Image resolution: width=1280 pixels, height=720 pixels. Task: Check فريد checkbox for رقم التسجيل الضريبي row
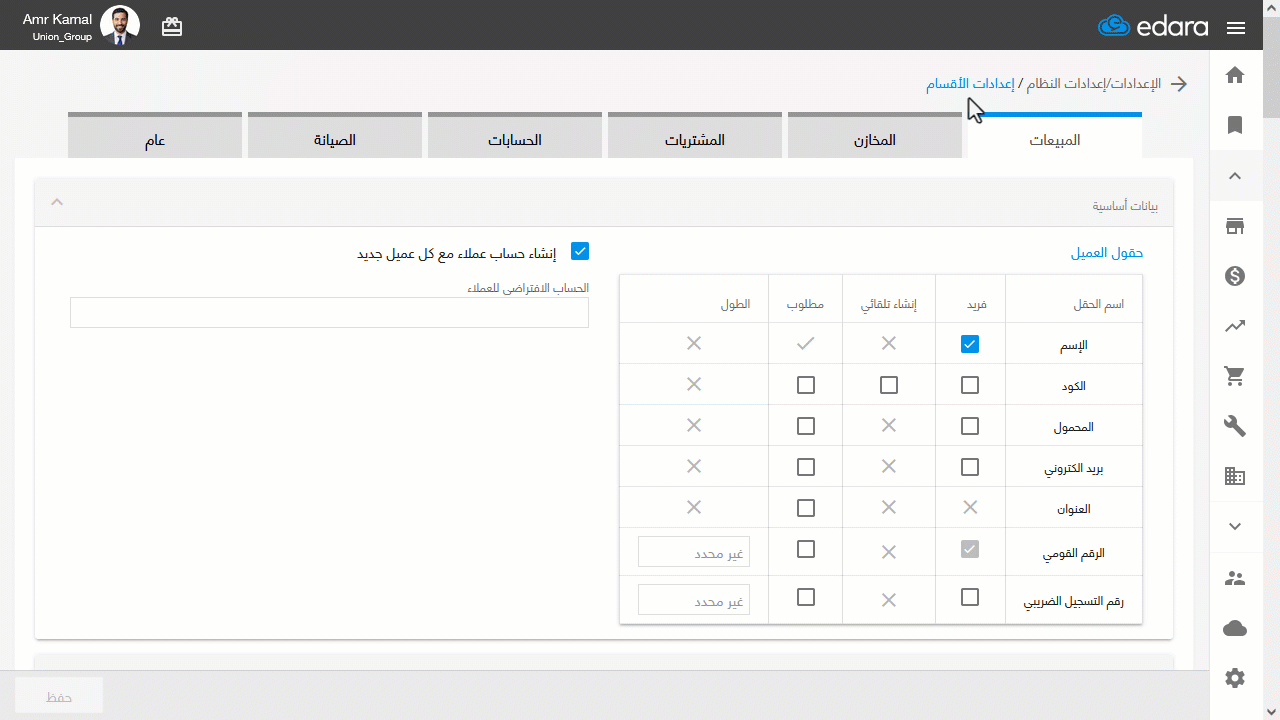[x=969, y=597]
